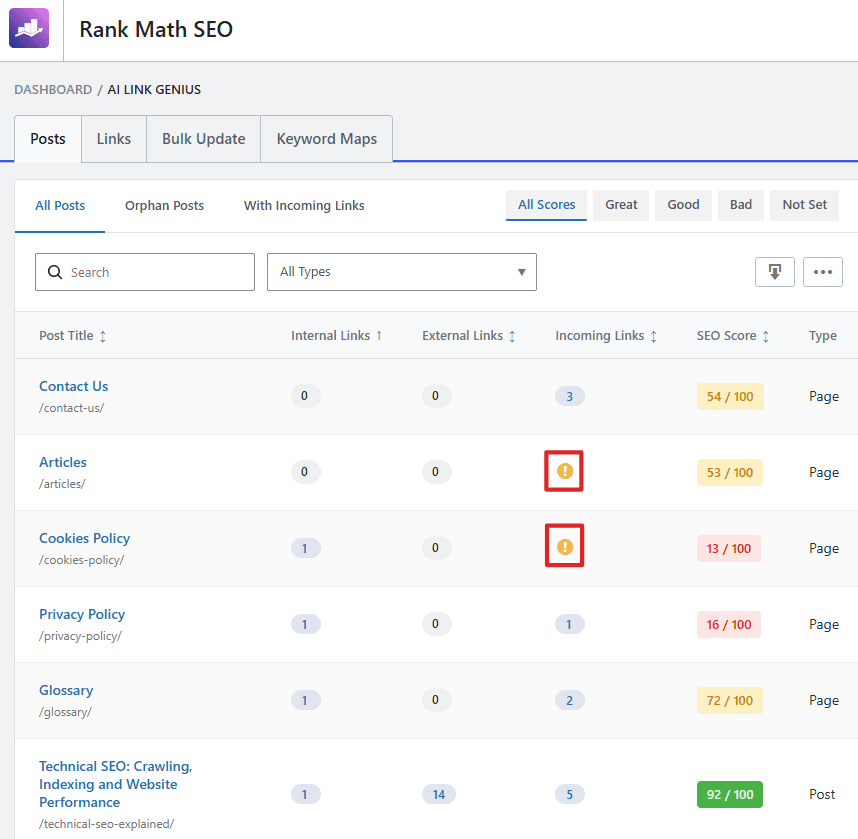Sort by External Links arrow icon
The width and height of the screenshot is (858, 839).
pos(512,336)
